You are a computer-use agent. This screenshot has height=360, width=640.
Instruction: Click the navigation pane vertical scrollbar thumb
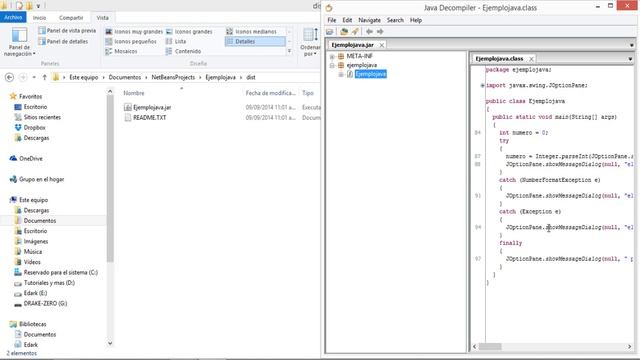(110, 178)
